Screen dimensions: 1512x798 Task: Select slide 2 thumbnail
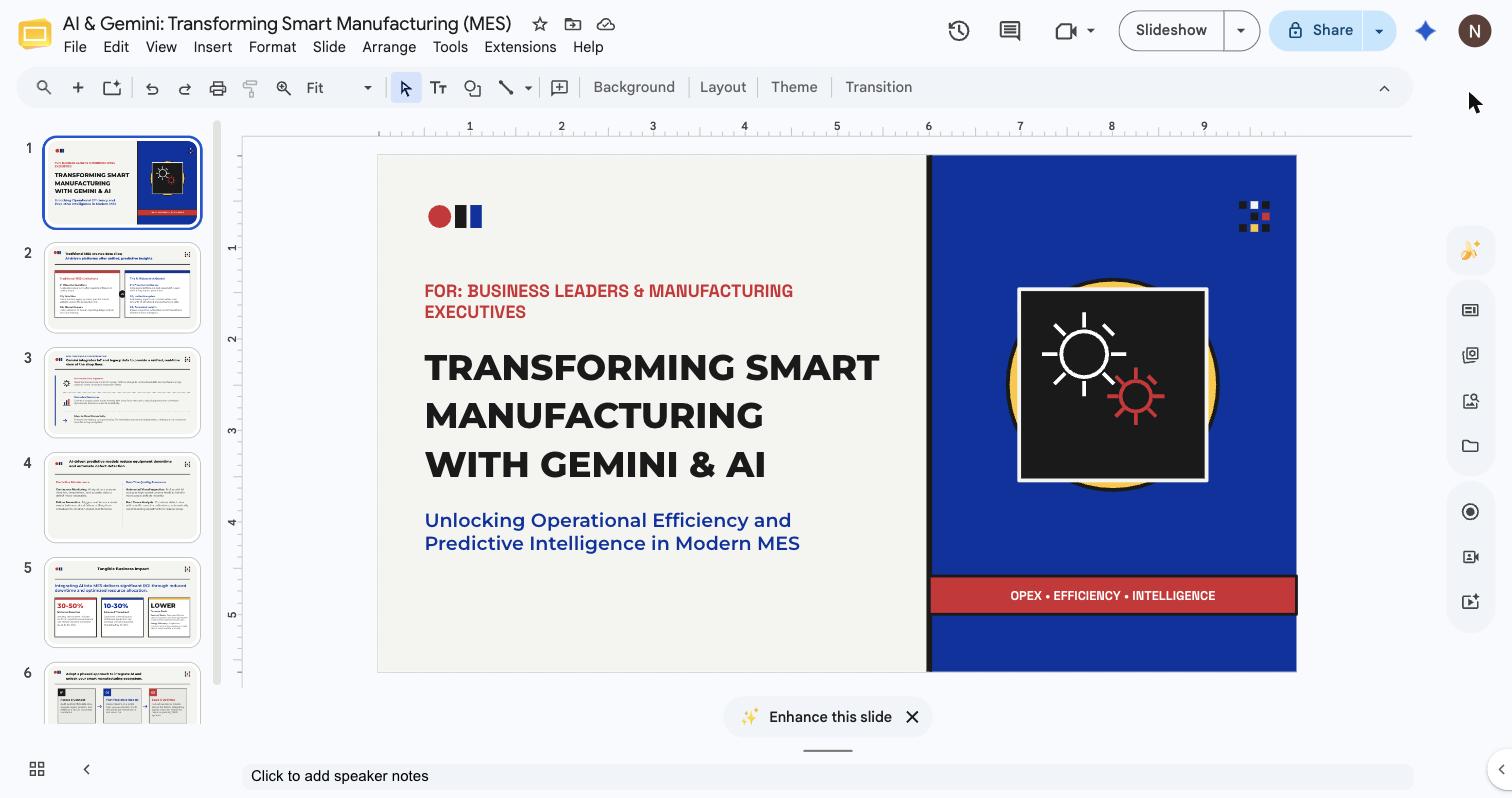122,288
